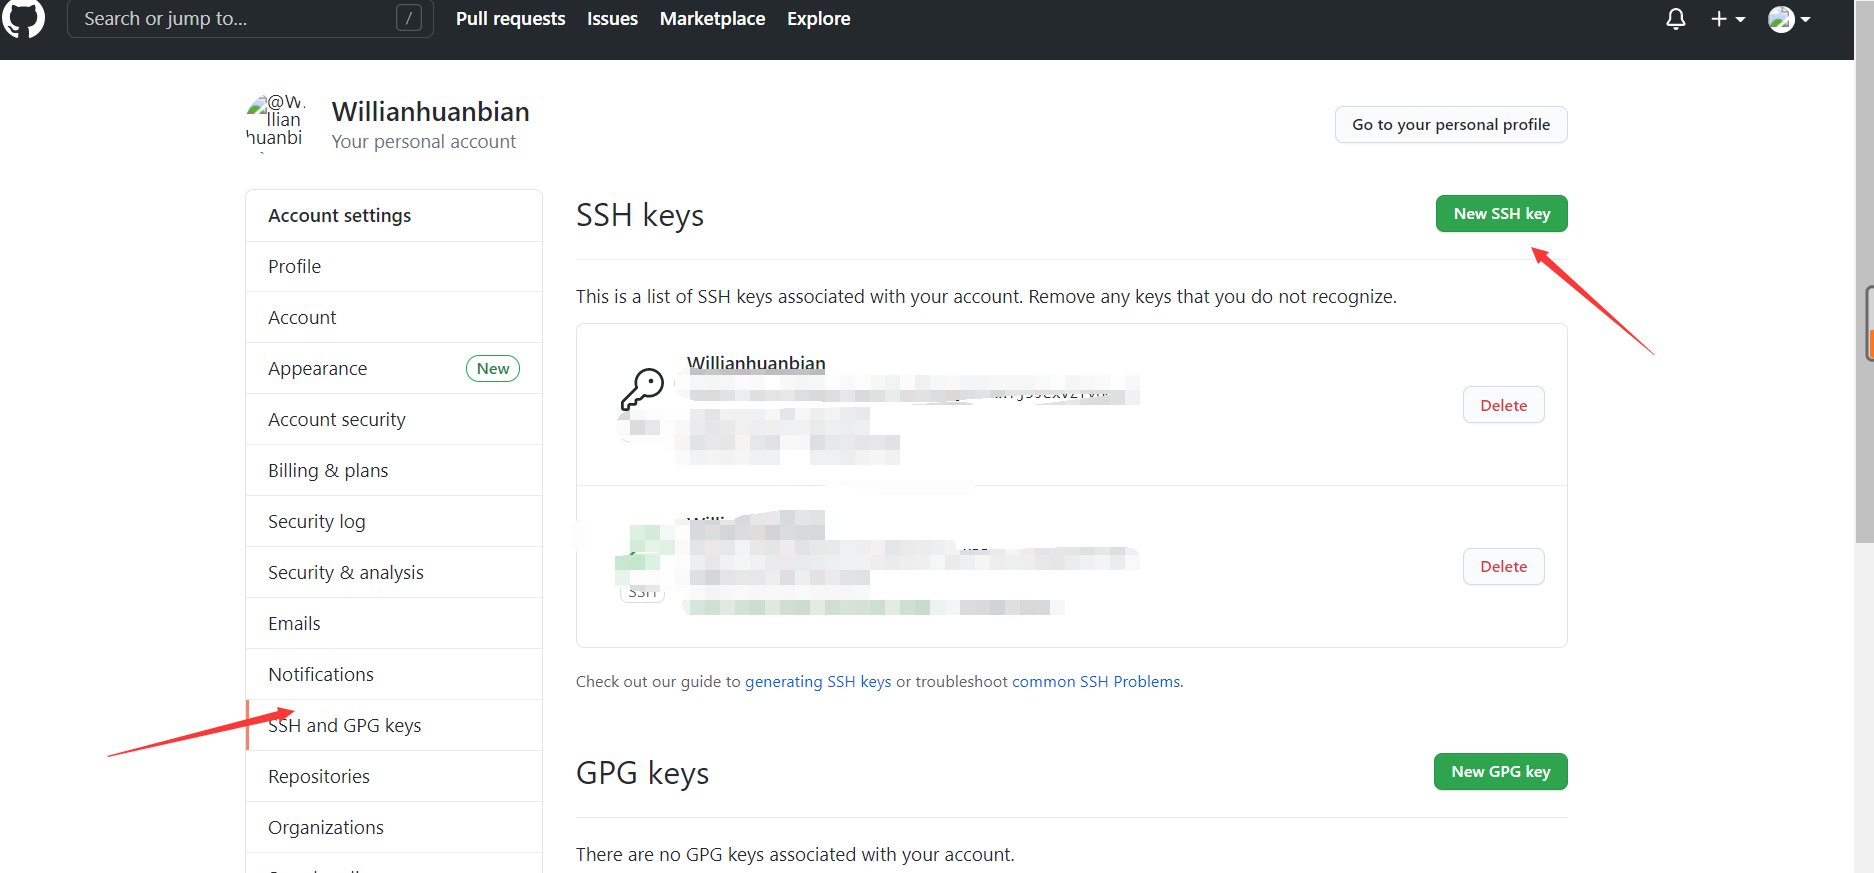Open Marketplace in top navigation
Image resolution: width=1874 pixels, height=873 pixels.
[x=712, y=19]
